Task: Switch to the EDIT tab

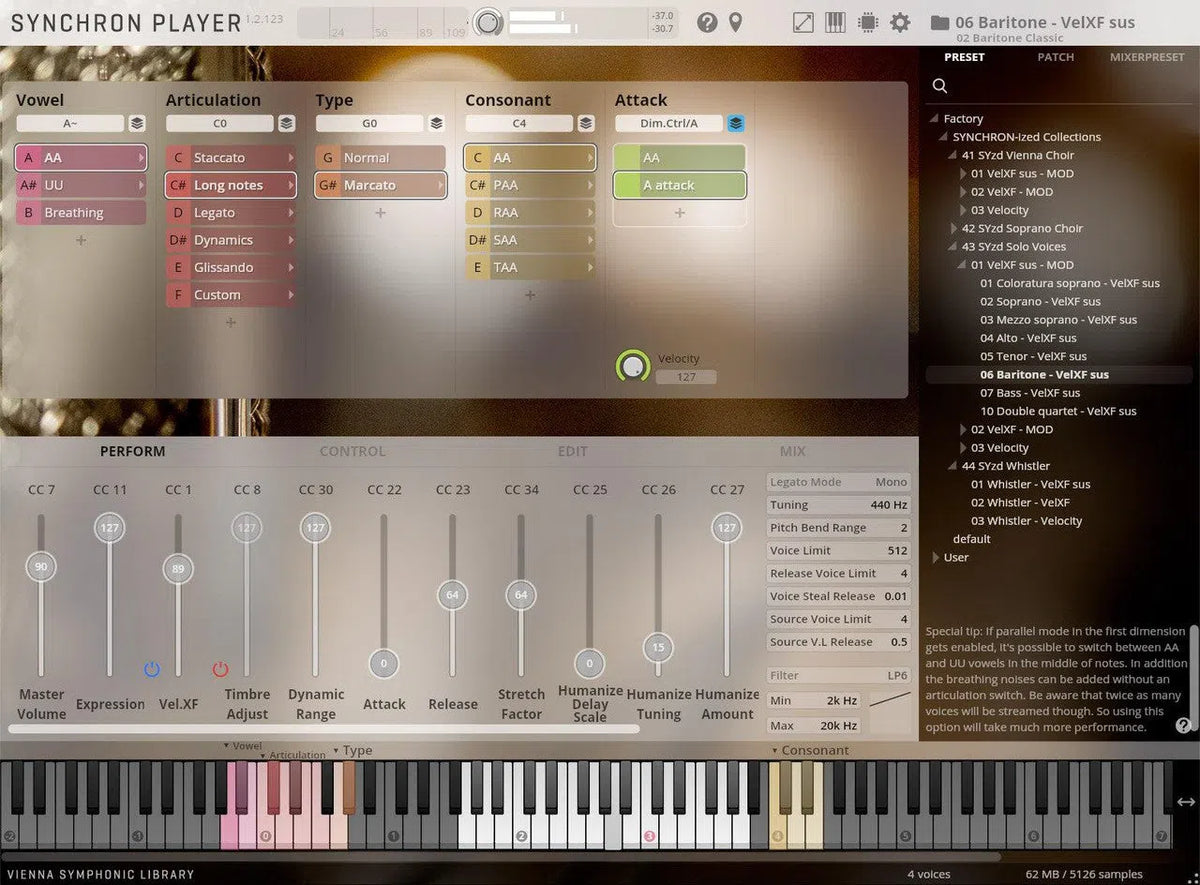Action: pyautogui.click(x=572, y=451)
